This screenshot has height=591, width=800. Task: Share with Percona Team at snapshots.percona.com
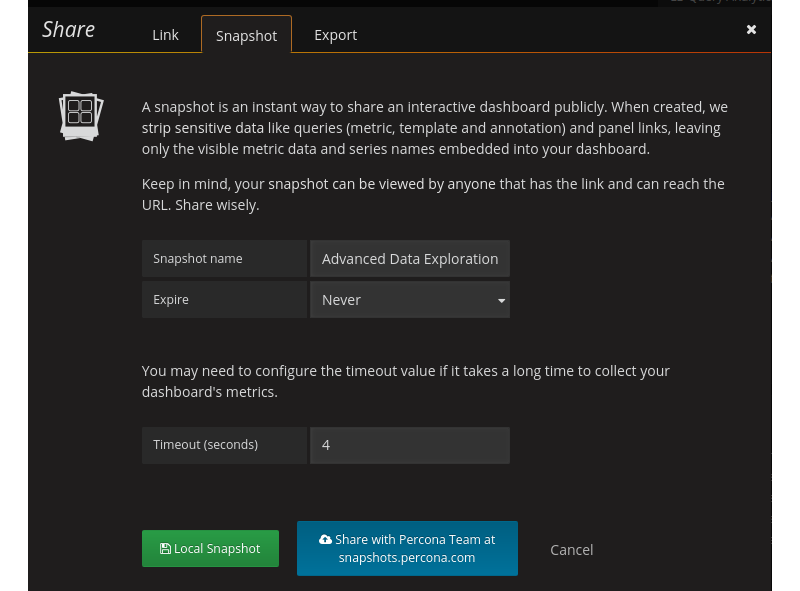(407, 549)
